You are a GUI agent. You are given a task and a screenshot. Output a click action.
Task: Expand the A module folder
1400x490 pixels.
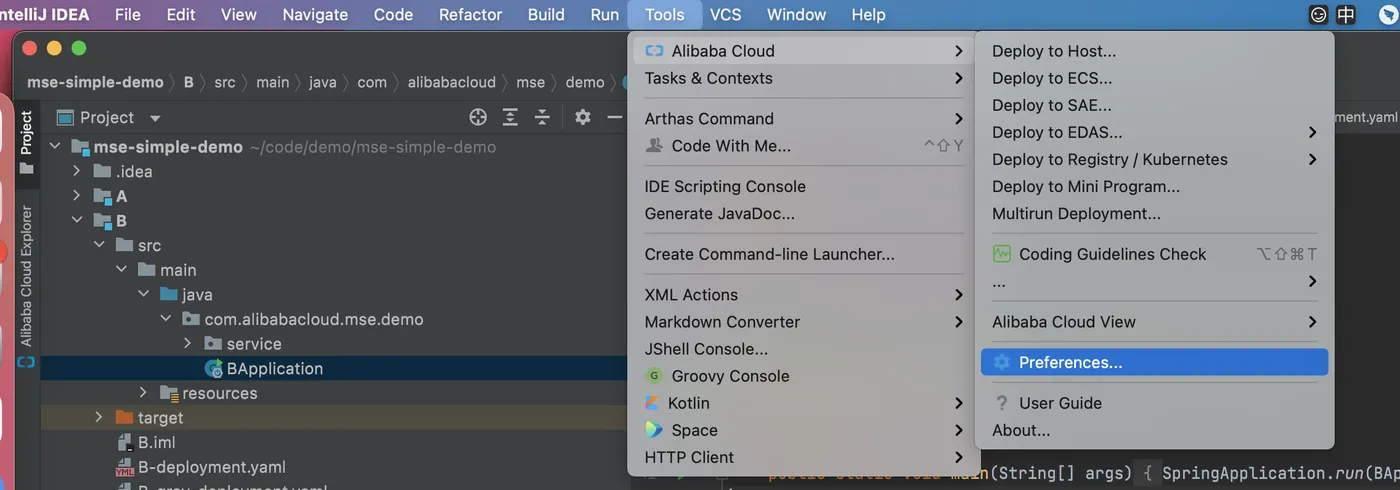pos(77,196)
